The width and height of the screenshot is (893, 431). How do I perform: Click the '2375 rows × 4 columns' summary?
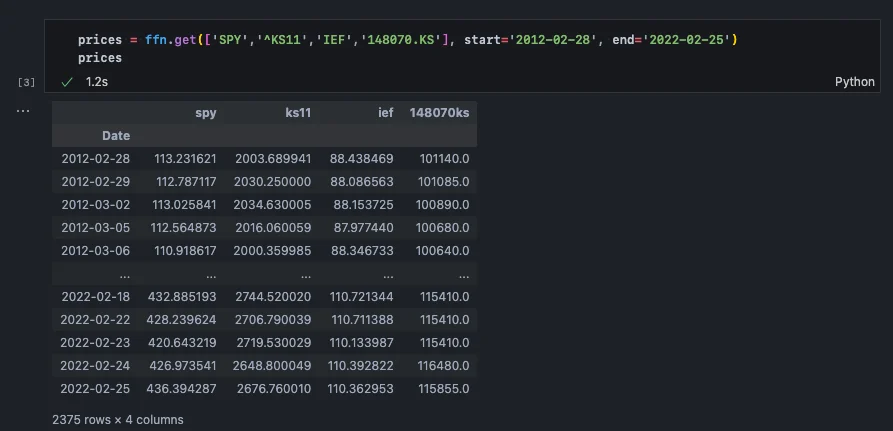coord(118,420)
